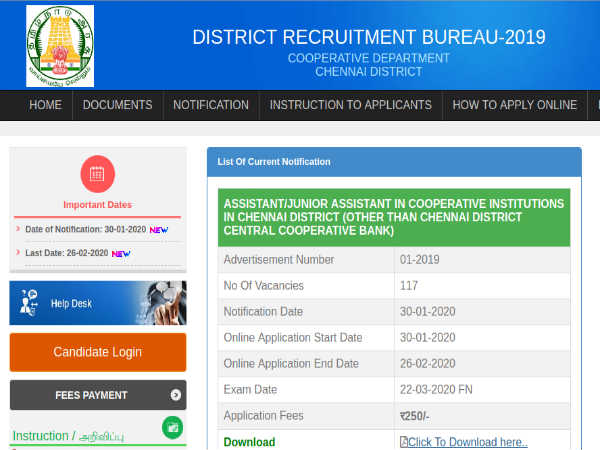
Task: Click the arrow icon on Fees Payment
Action: [176, 395]
